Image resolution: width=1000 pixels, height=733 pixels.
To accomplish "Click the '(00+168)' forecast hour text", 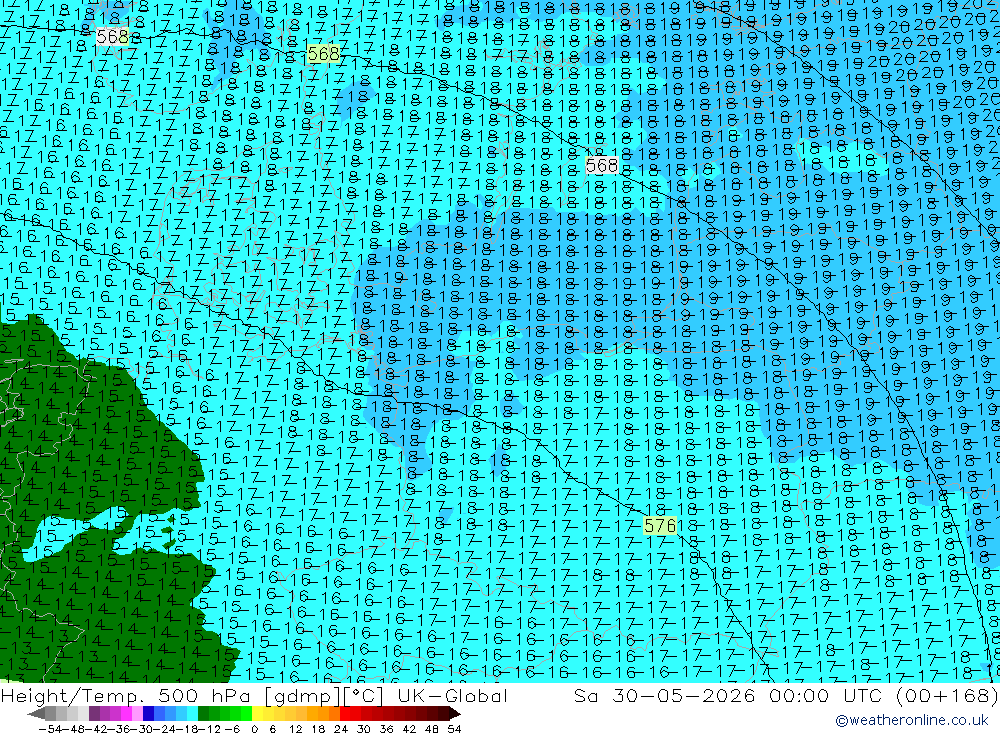I will [948, 696].
